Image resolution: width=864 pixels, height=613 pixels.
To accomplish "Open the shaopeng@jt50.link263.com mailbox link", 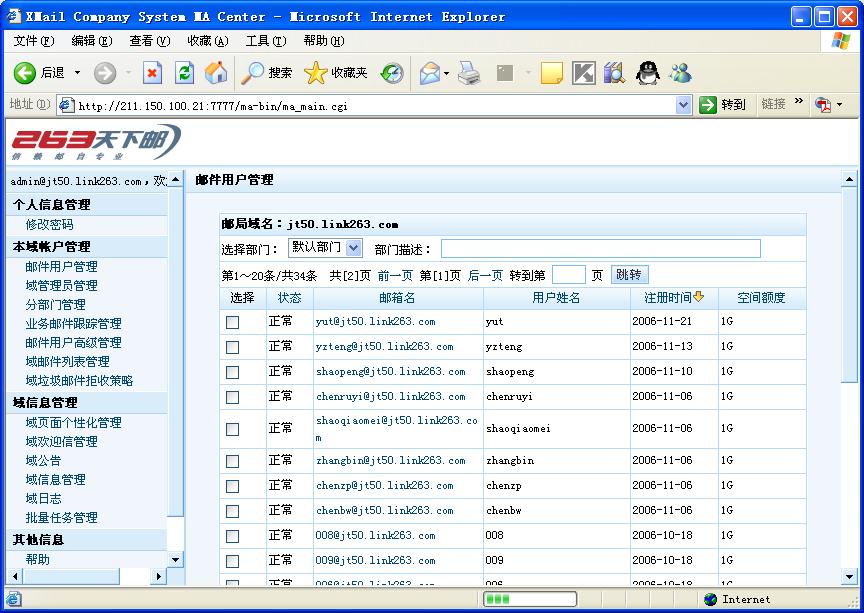I will [x=391, y=372].
